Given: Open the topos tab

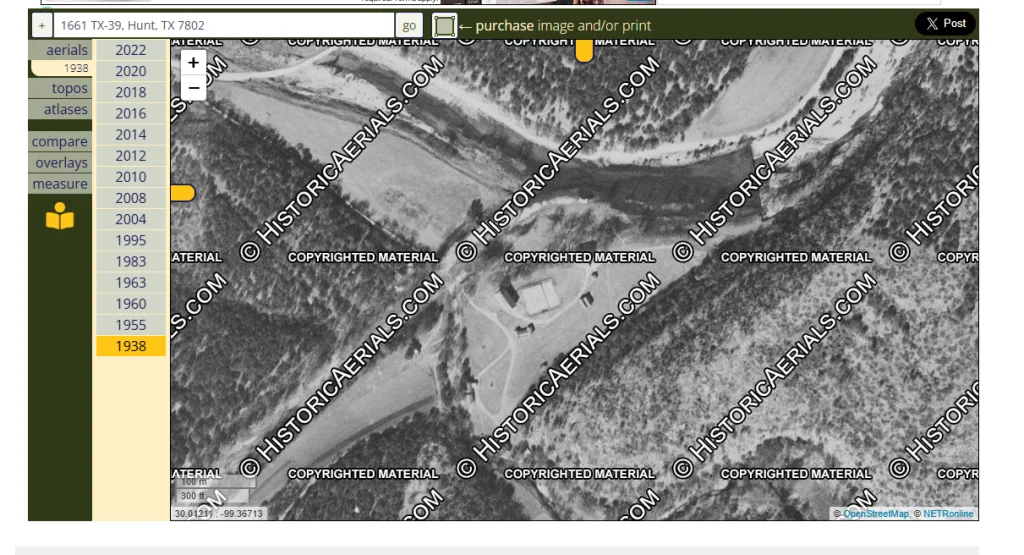Looking at the screenshot, I should [60, 88].
